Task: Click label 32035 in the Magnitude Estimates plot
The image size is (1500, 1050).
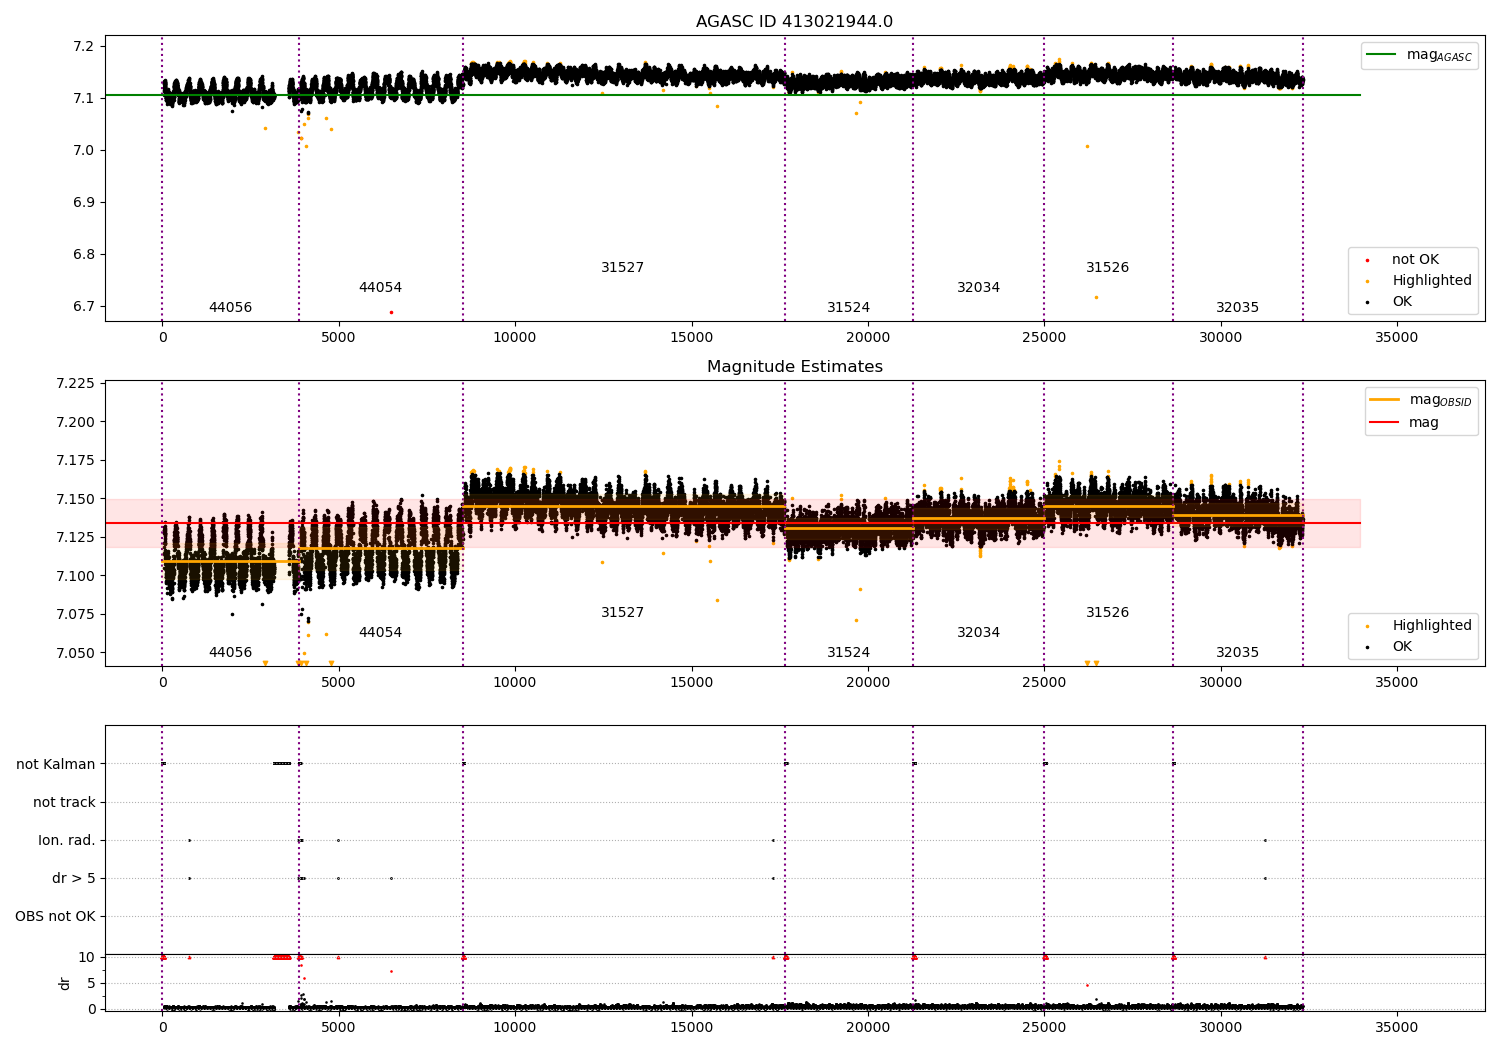Action: pos(1237,653)
